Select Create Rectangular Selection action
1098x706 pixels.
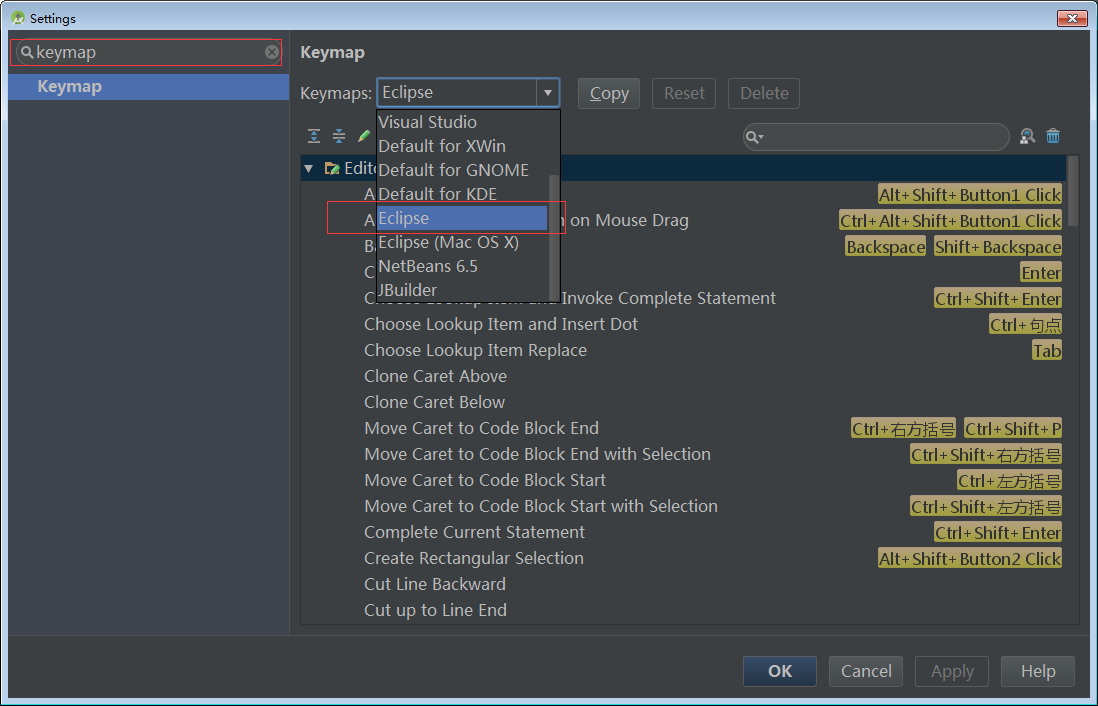pos(473,558)
